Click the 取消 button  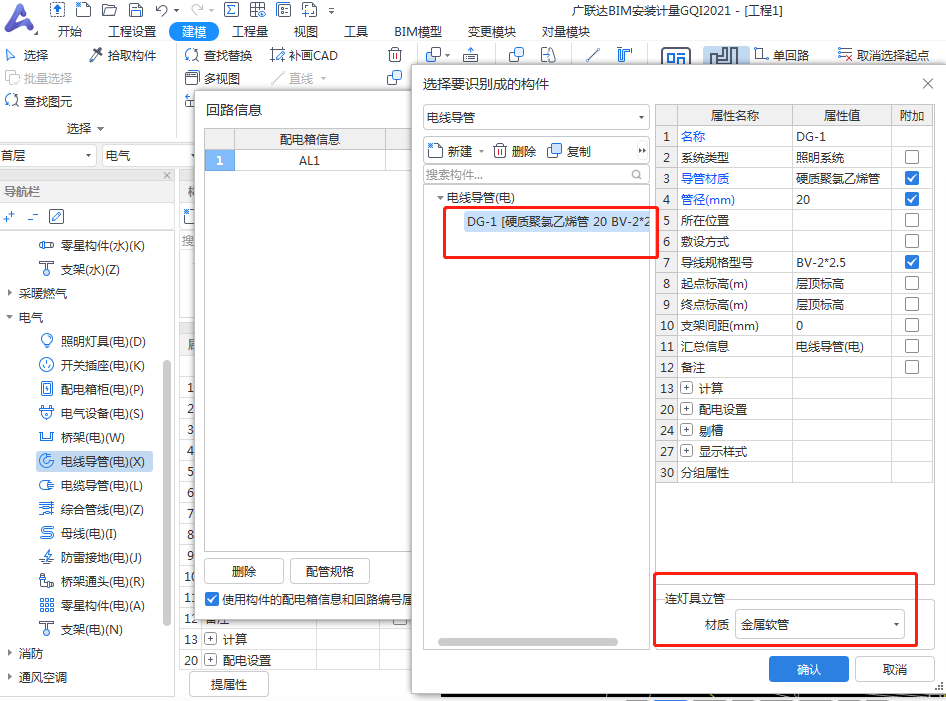pyautogui.click(x=895, y=669)
